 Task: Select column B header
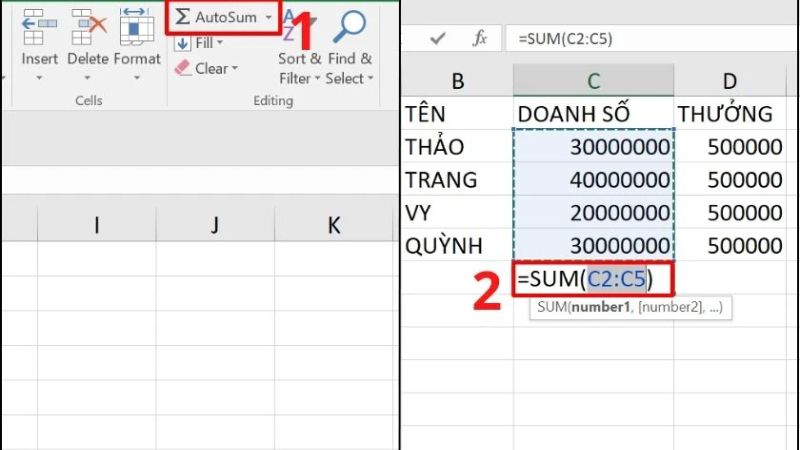pos(457,81)
